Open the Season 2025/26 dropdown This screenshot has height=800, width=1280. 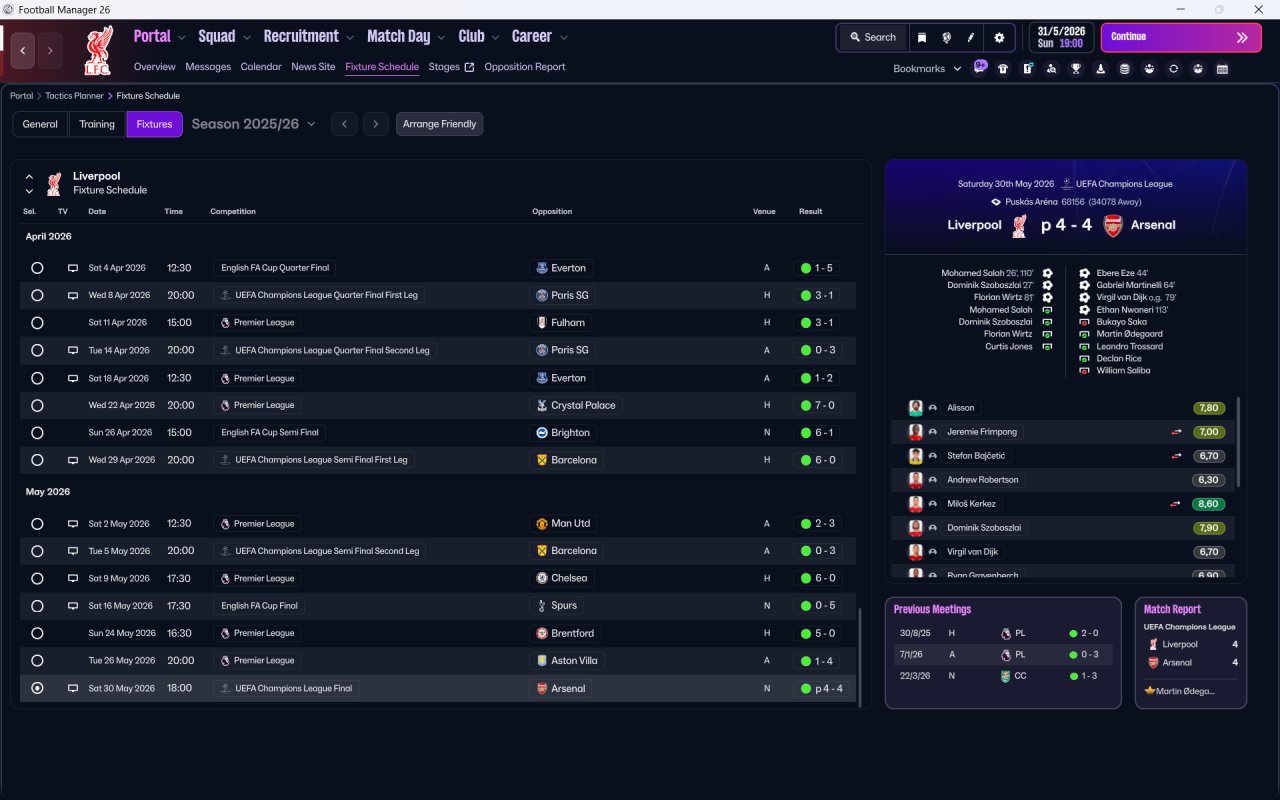coord(253,124)
